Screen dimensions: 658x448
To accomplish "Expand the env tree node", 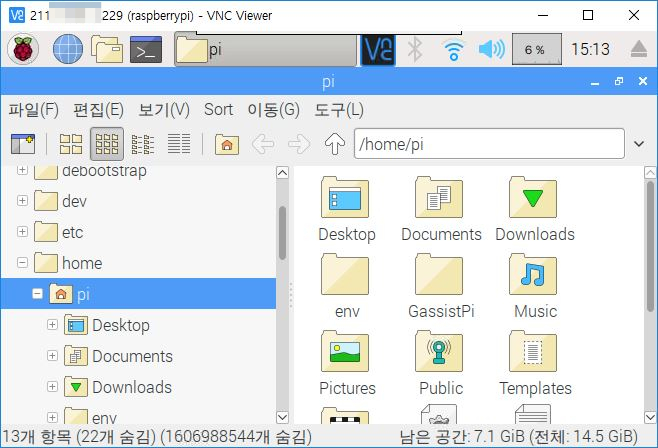I will click(52, 417).
